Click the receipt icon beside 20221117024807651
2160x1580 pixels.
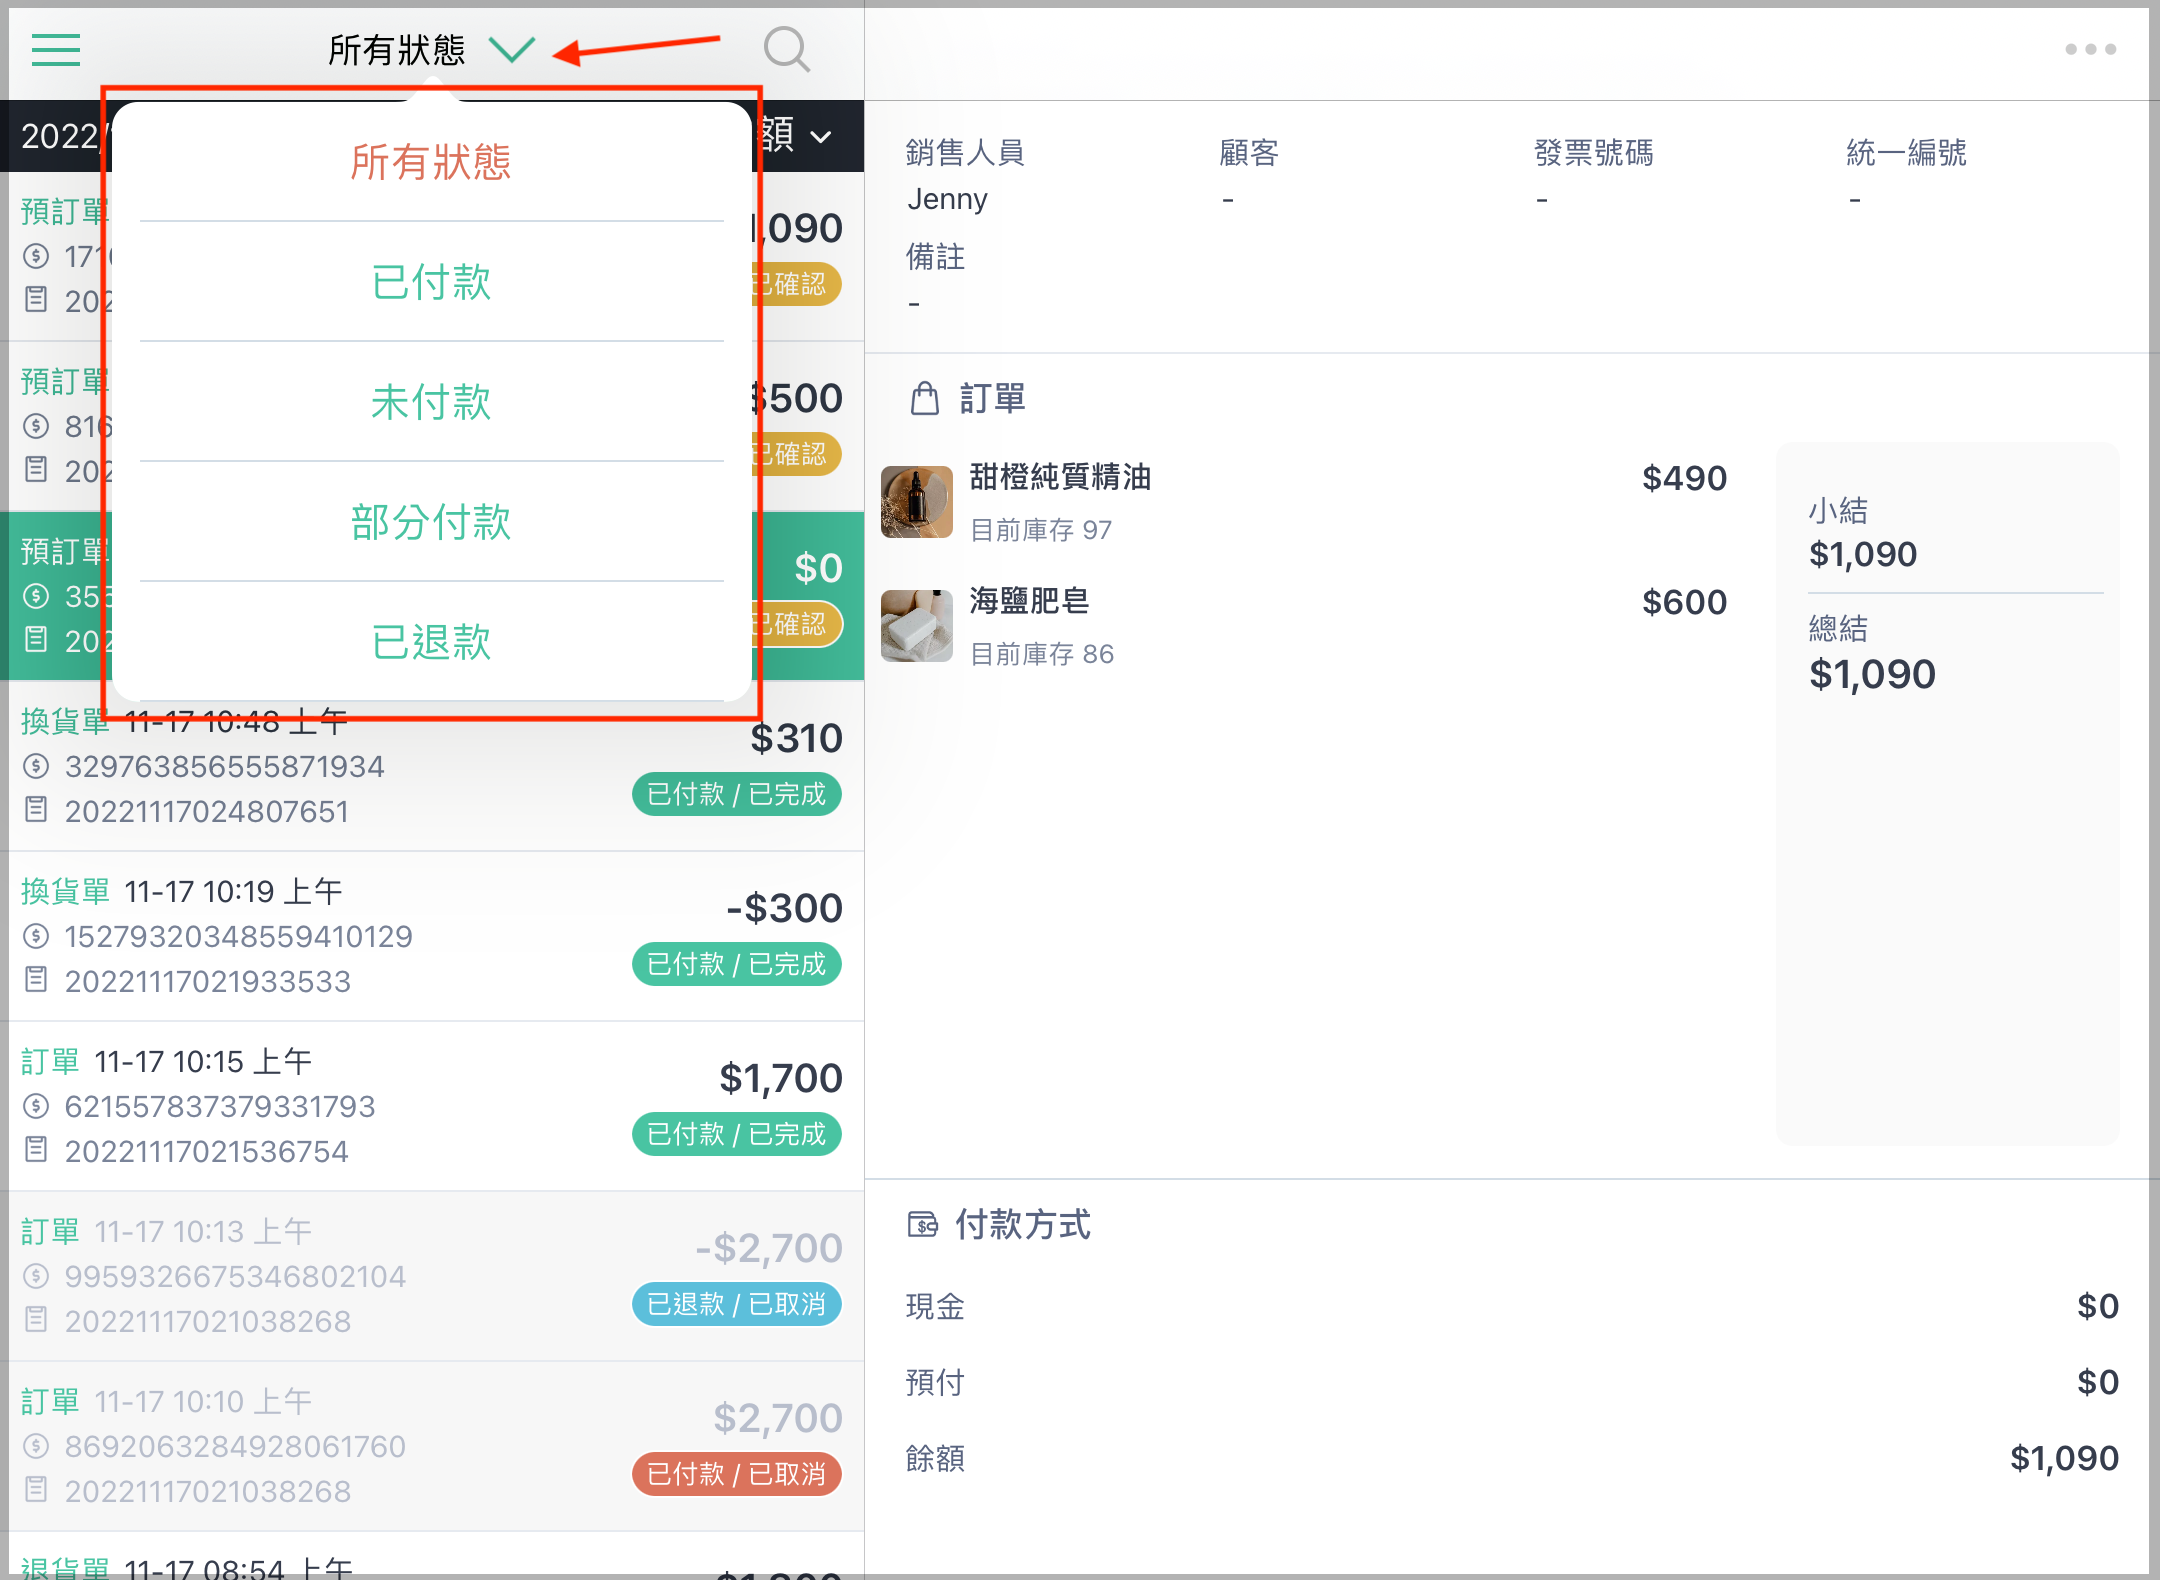36,809
